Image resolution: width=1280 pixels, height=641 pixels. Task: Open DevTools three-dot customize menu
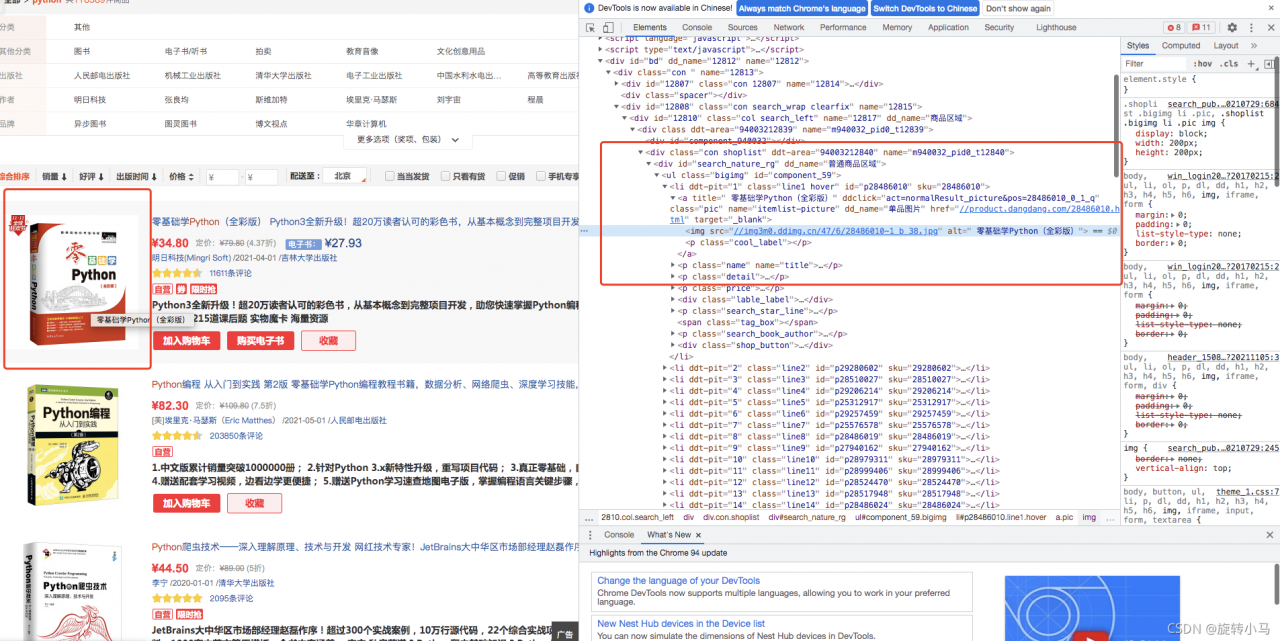point(1249,27)
